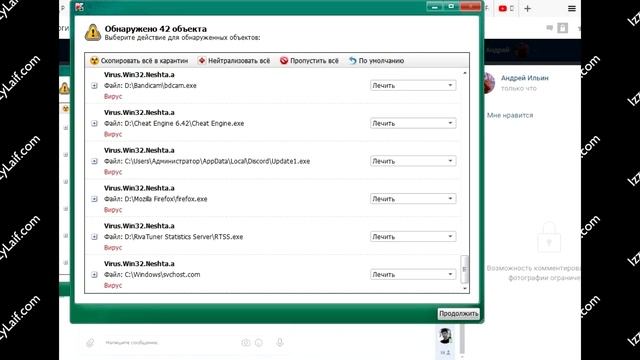Select path D:\RivaTuner Statistics Server\RTSS.exe text
Viewport: 640px width, 360px height.
pyautogui.click(x=184, y=237)
